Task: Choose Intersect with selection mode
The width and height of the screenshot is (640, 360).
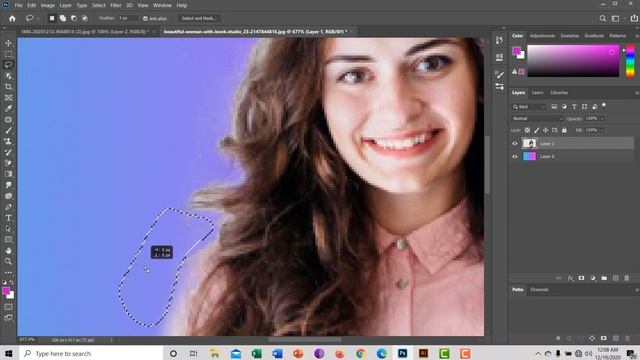Action: pos(84,18)
